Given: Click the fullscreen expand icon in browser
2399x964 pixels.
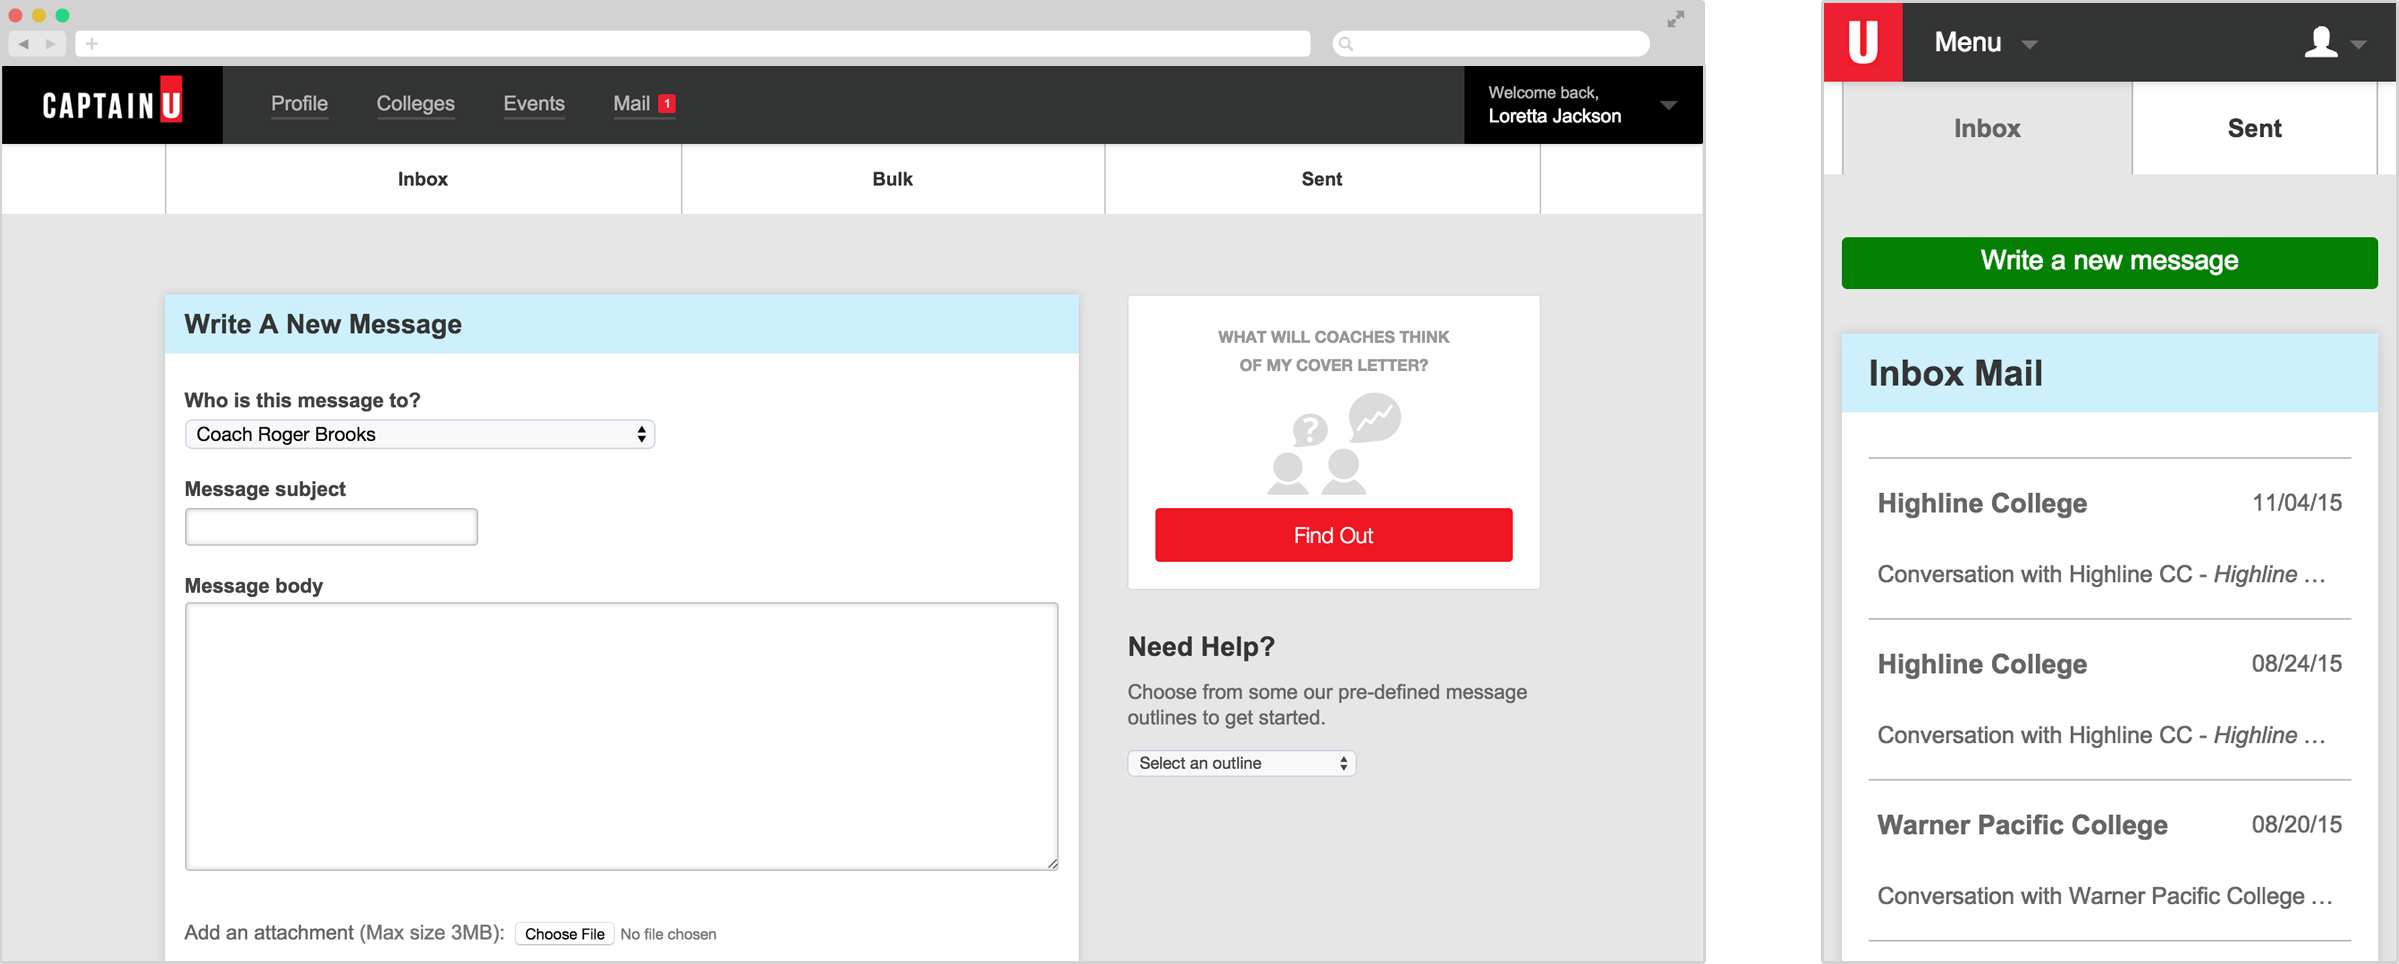Looking at the screenshot, I should pyautogui.click(x=1675, y=19).
